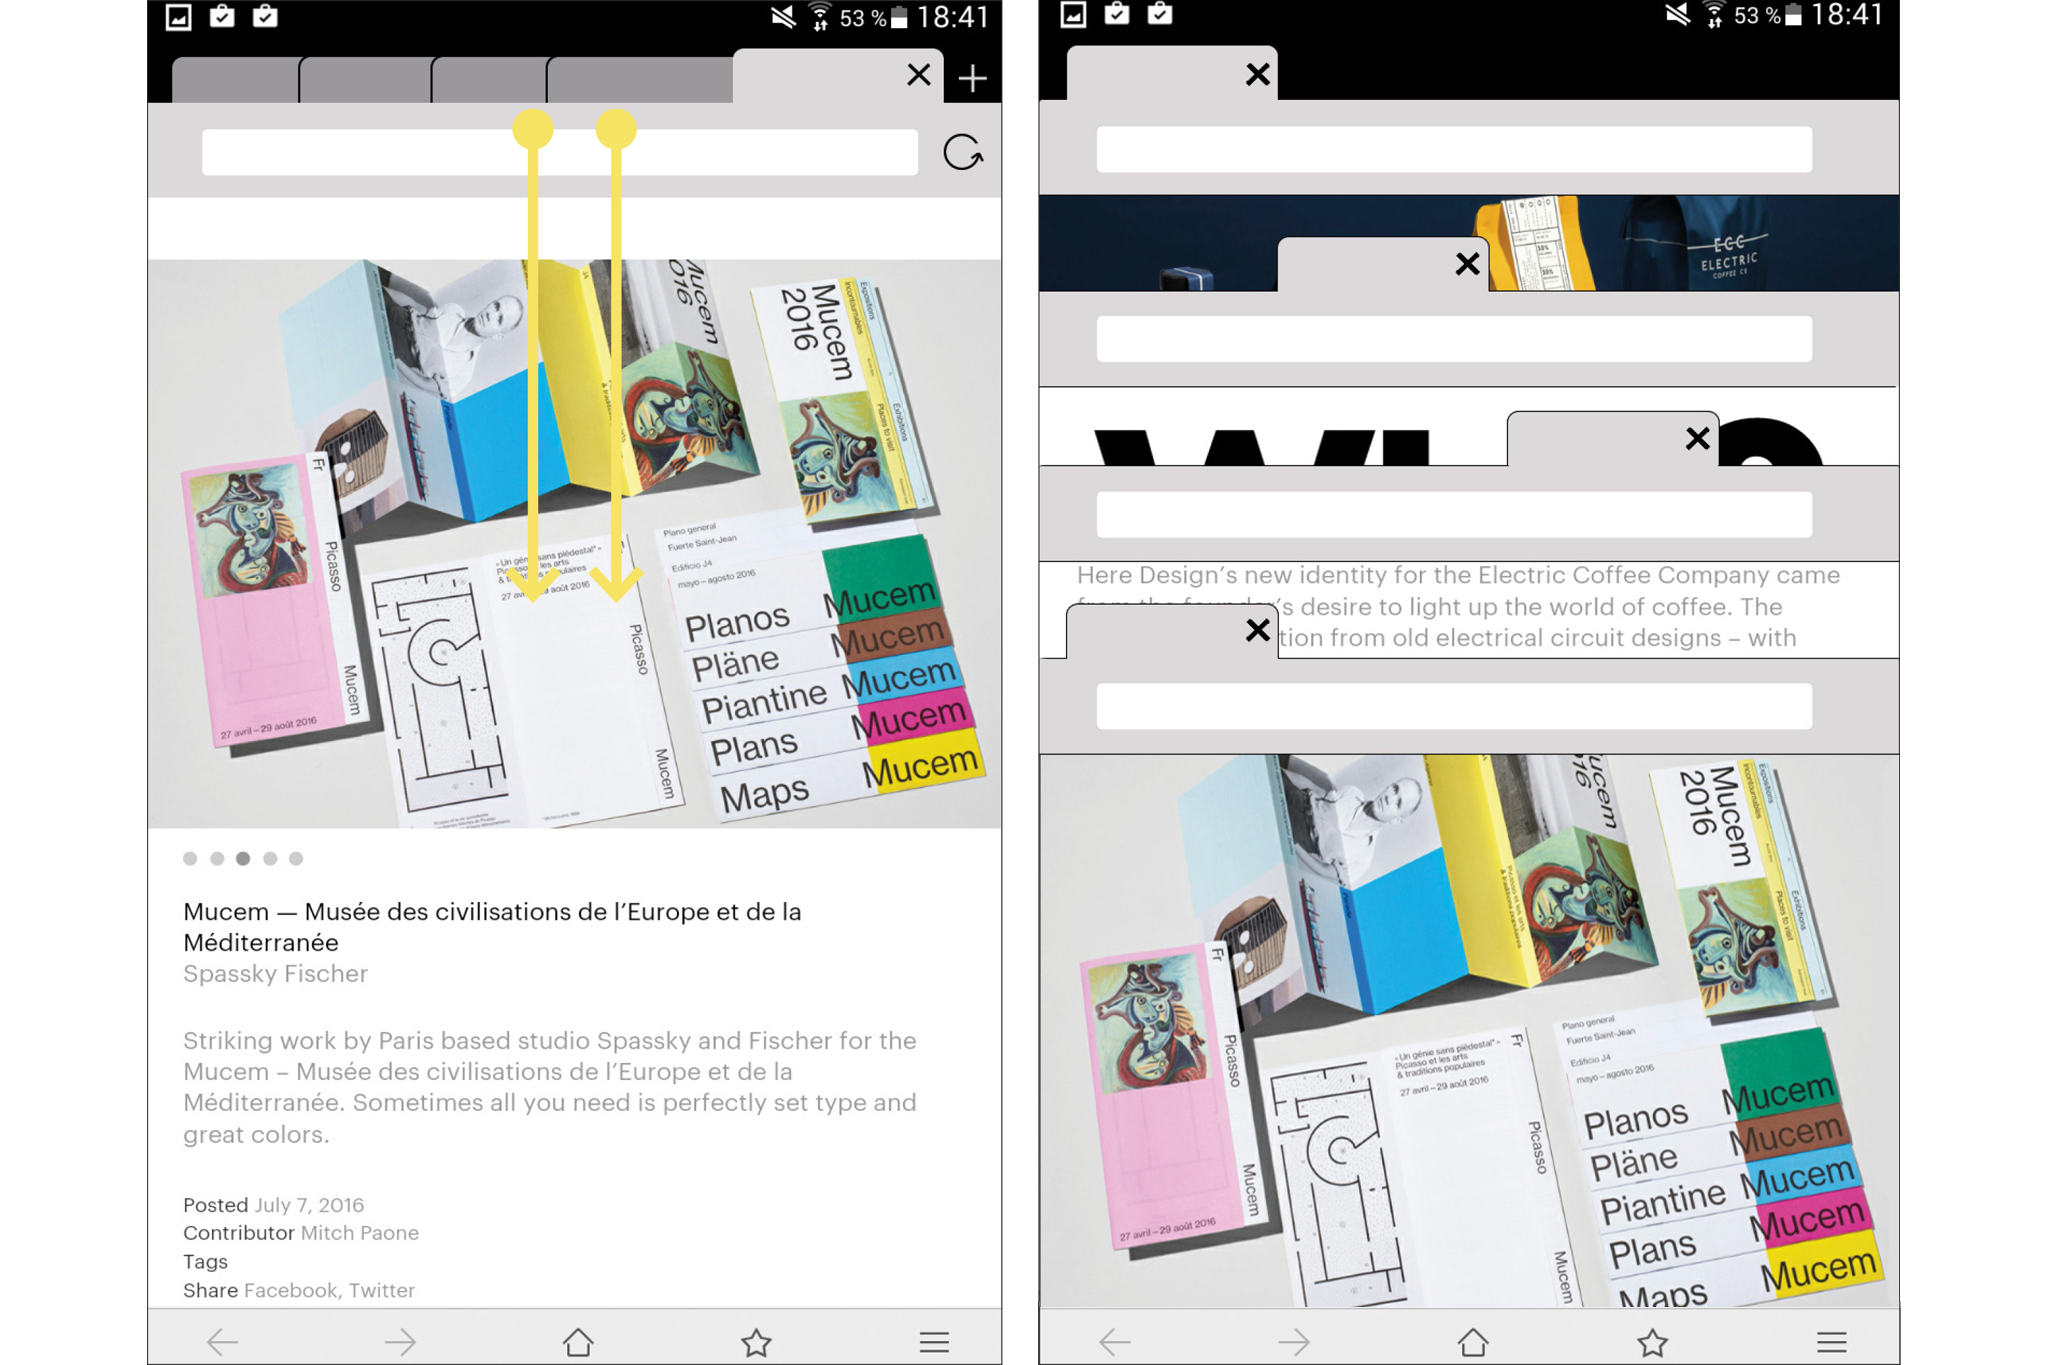
Task: Reload the current page
Action: coord(962,152)
